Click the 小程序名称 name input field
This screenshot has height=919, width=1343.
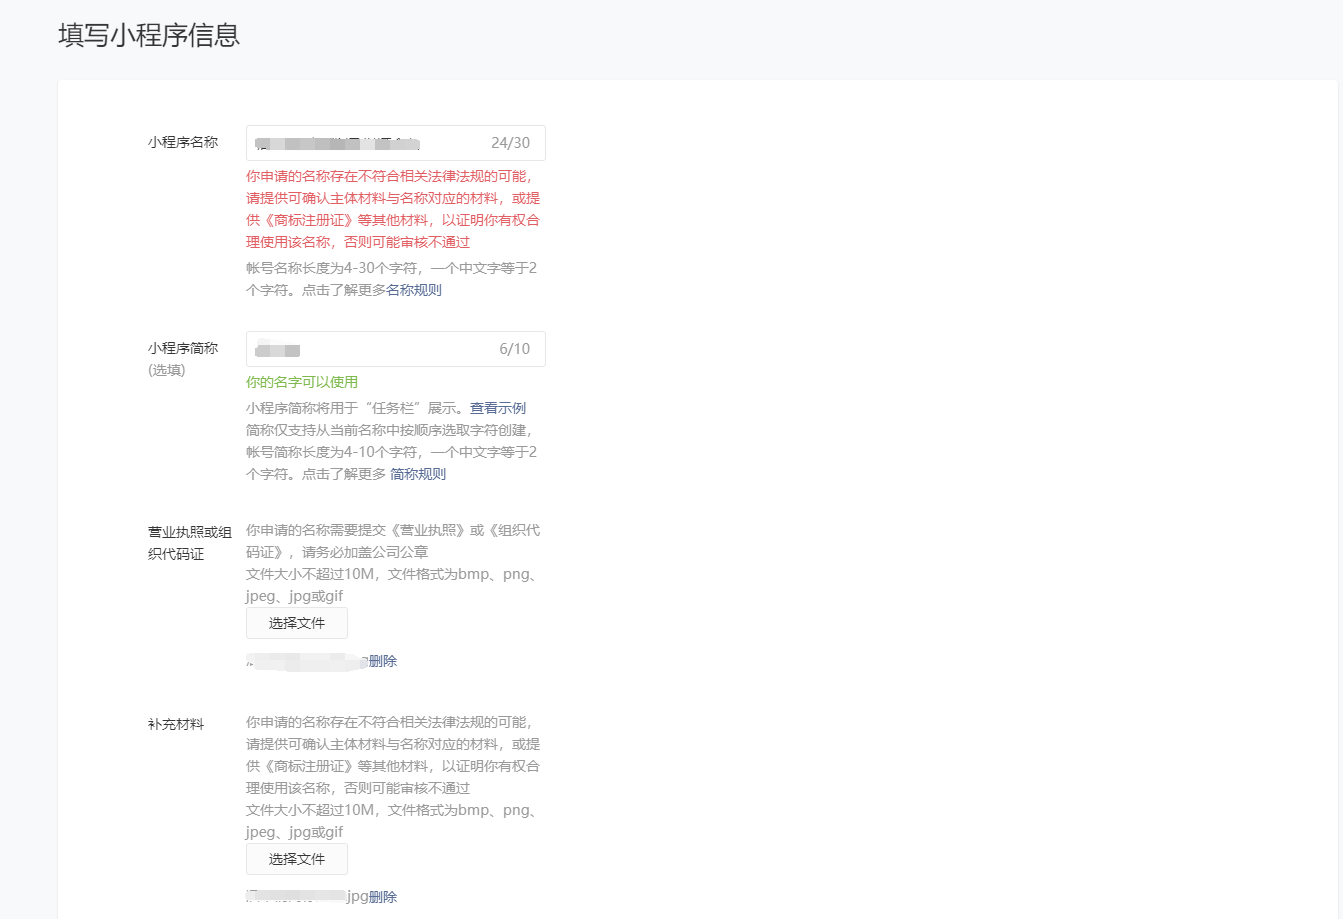(x=365, y=143)
